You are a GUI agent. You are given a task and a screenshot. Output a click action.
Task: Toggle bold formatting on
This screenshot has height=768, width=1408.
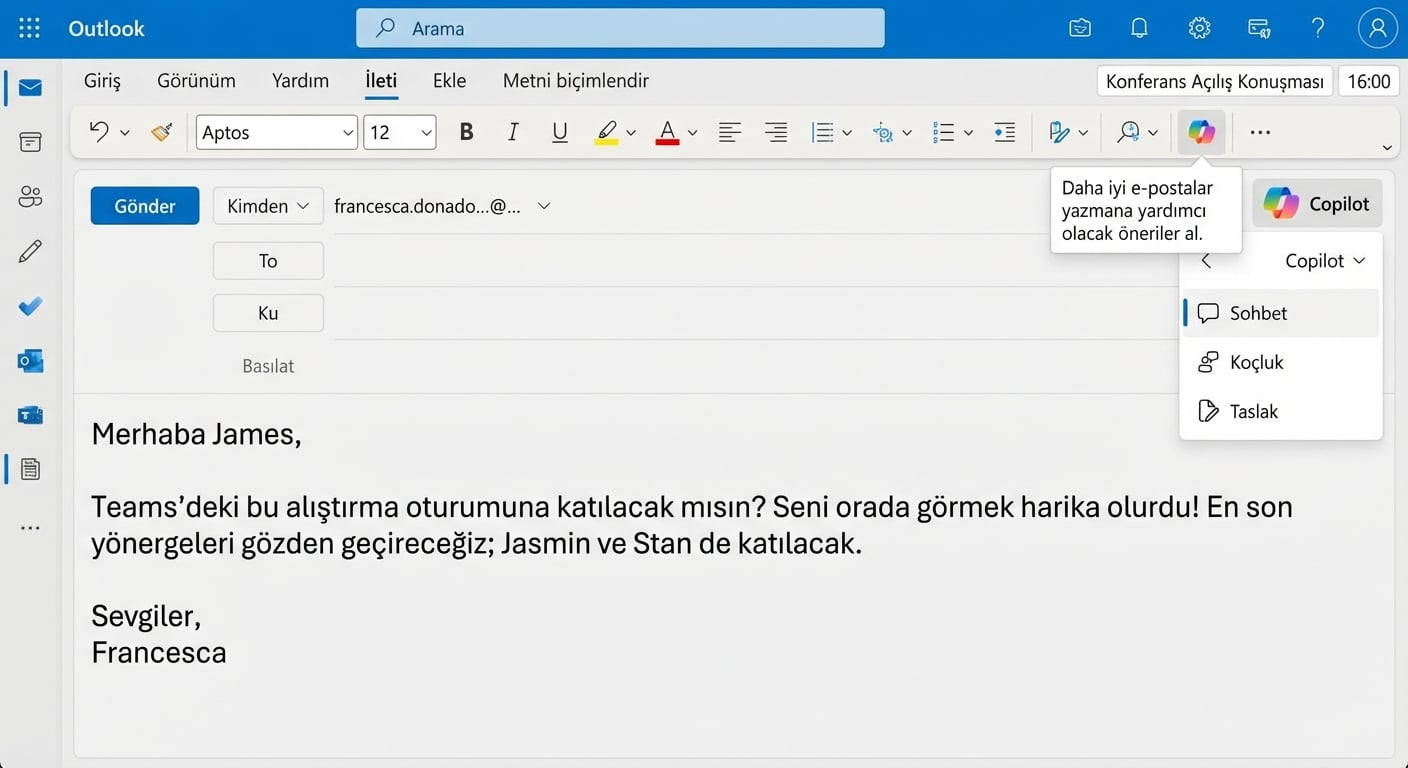(465, 131)
